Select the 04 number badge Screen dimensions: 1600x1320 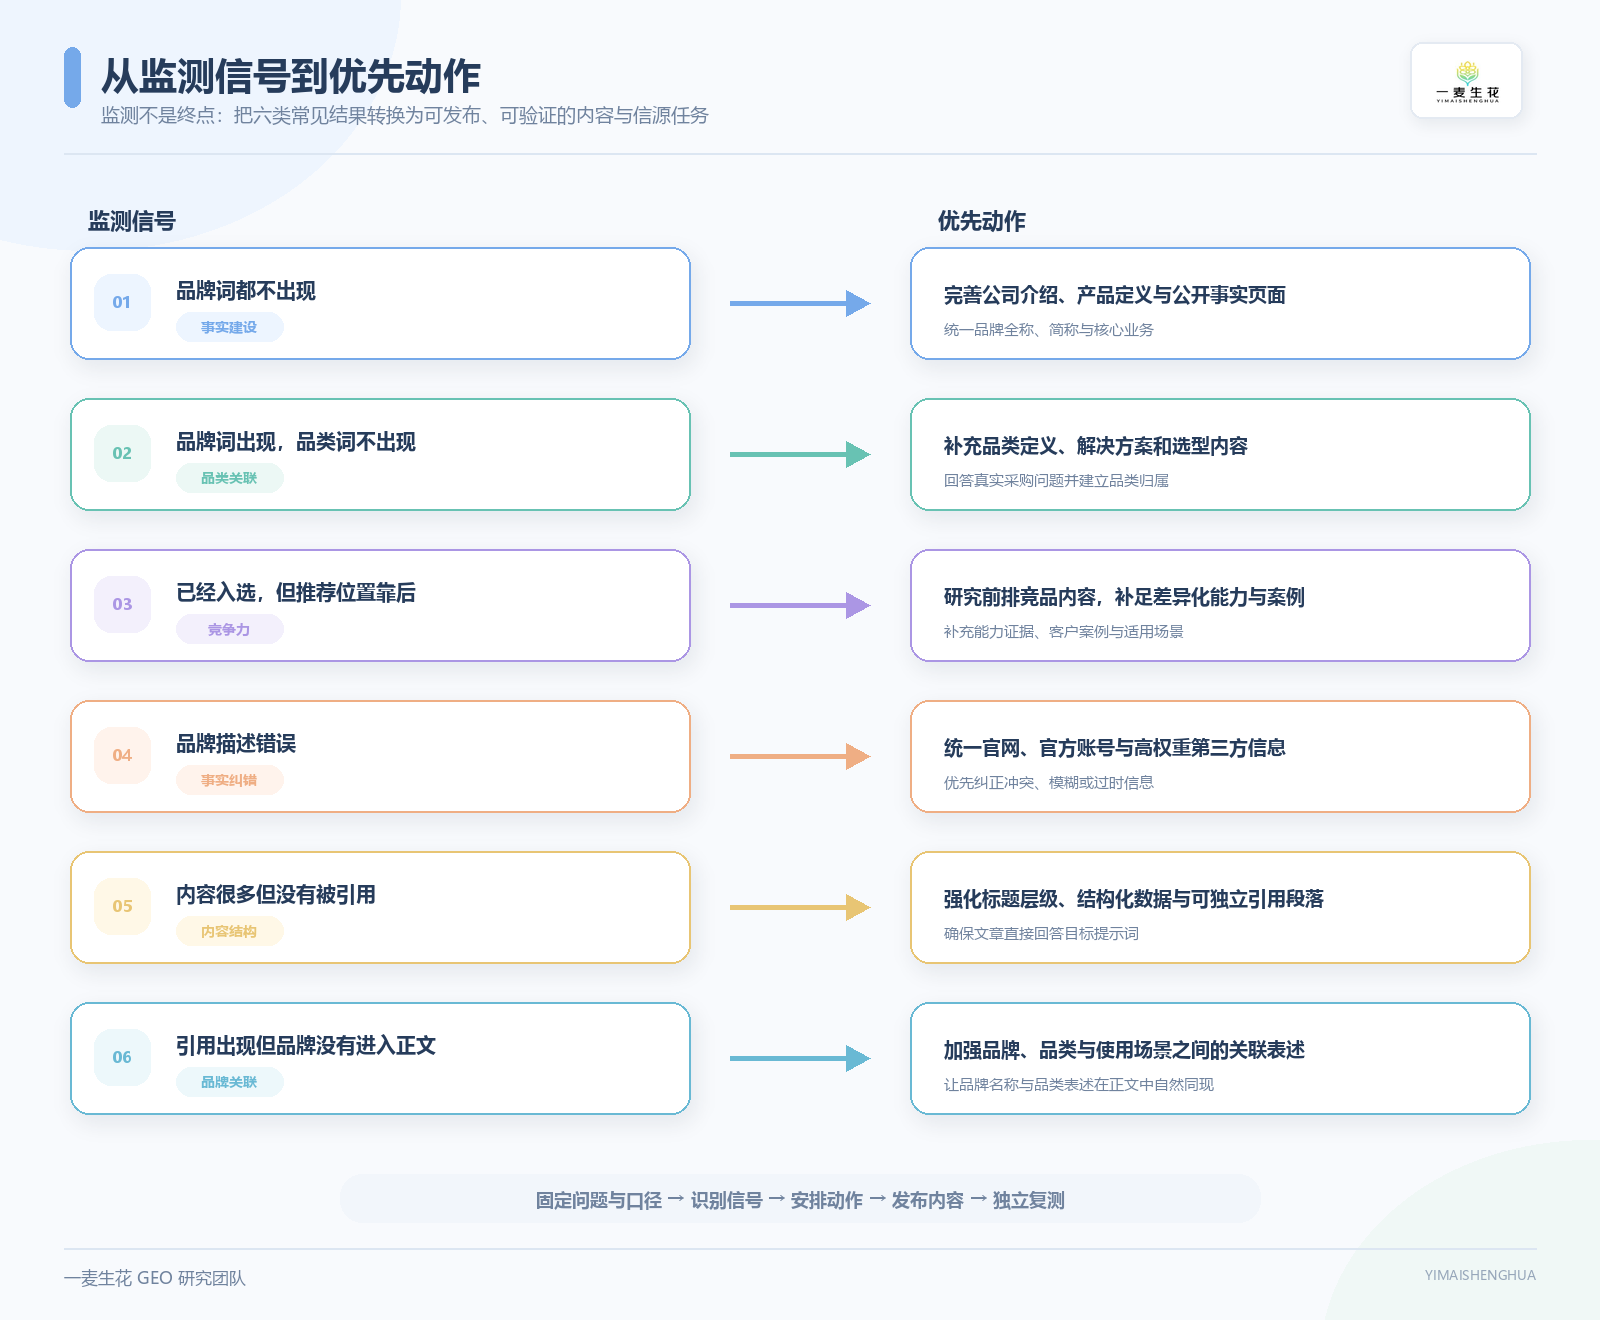(122, 755)
